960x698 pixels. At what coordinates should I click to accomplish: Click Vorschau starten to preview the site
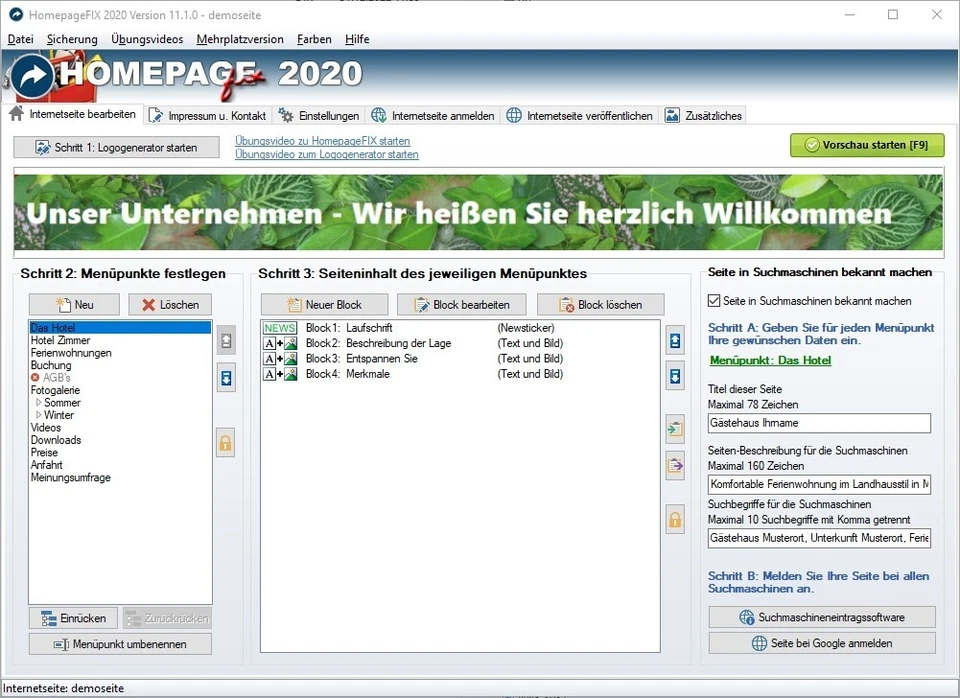coord(866,145)
